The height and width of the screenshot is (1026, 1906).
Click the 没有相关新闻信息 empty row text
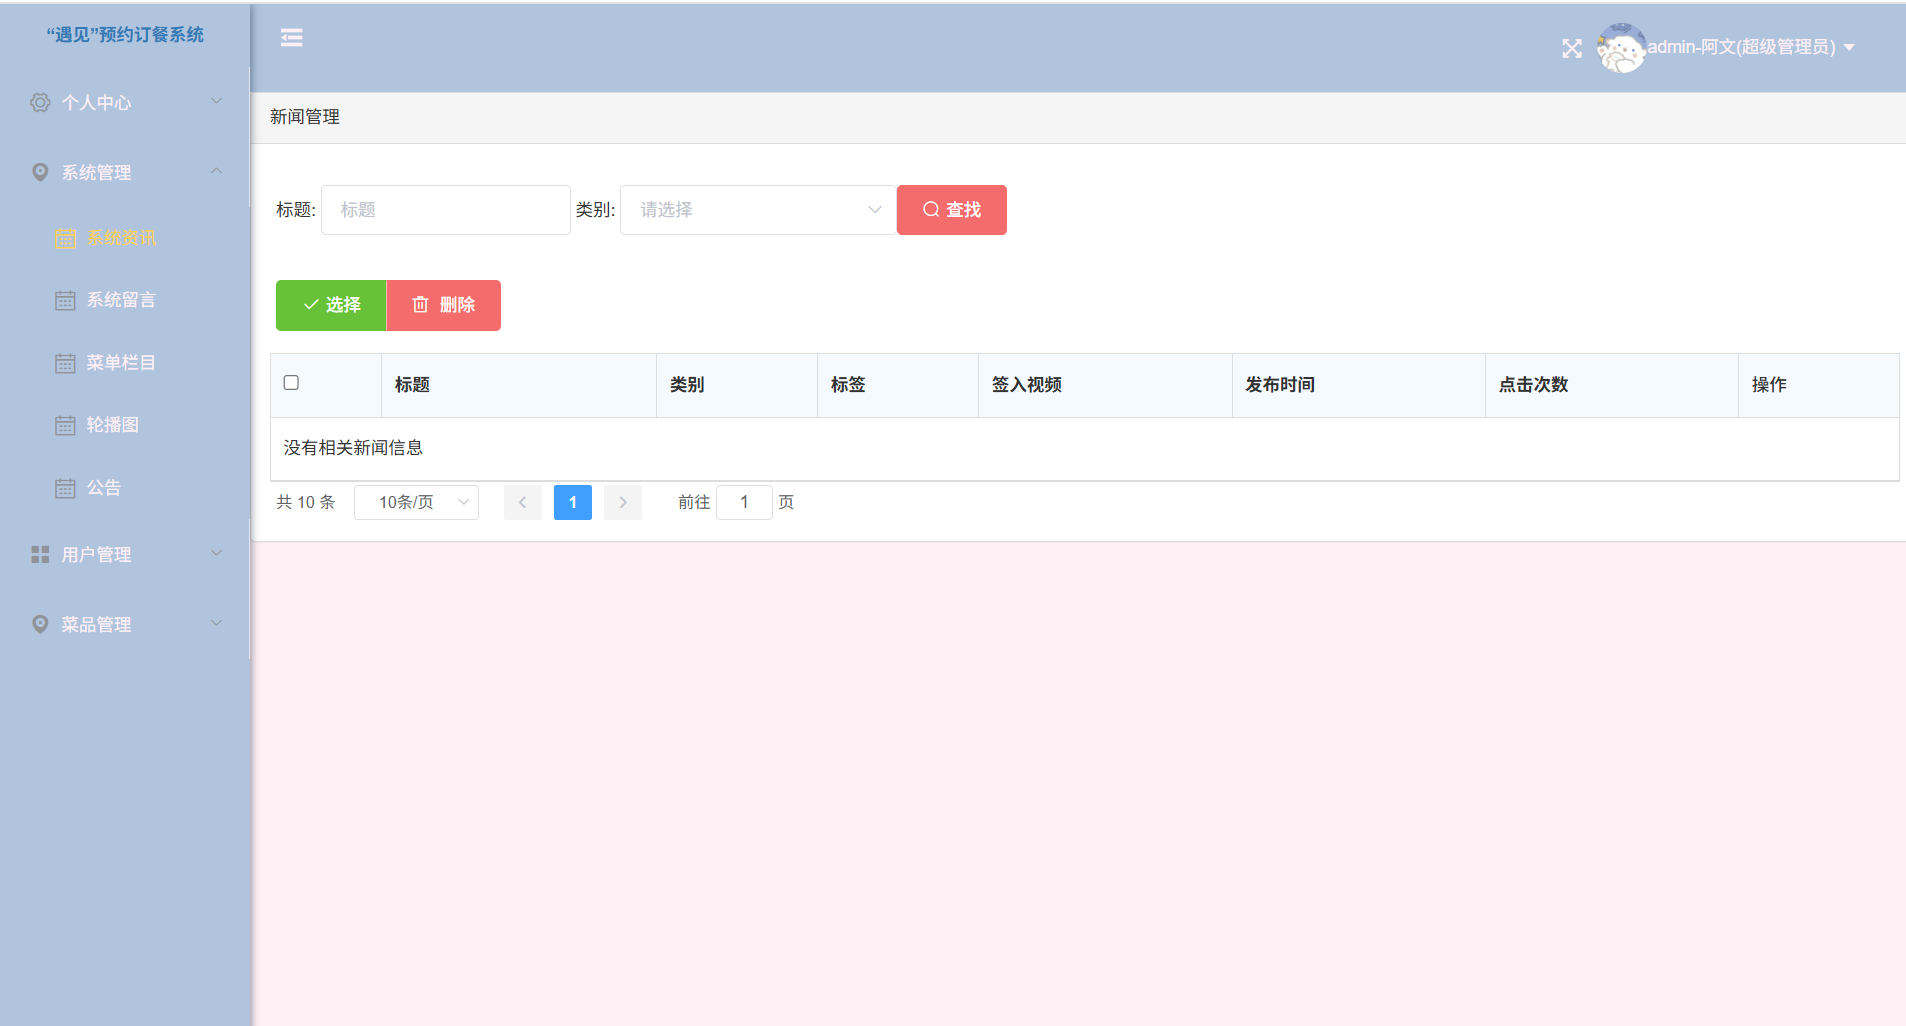(353, 448)
